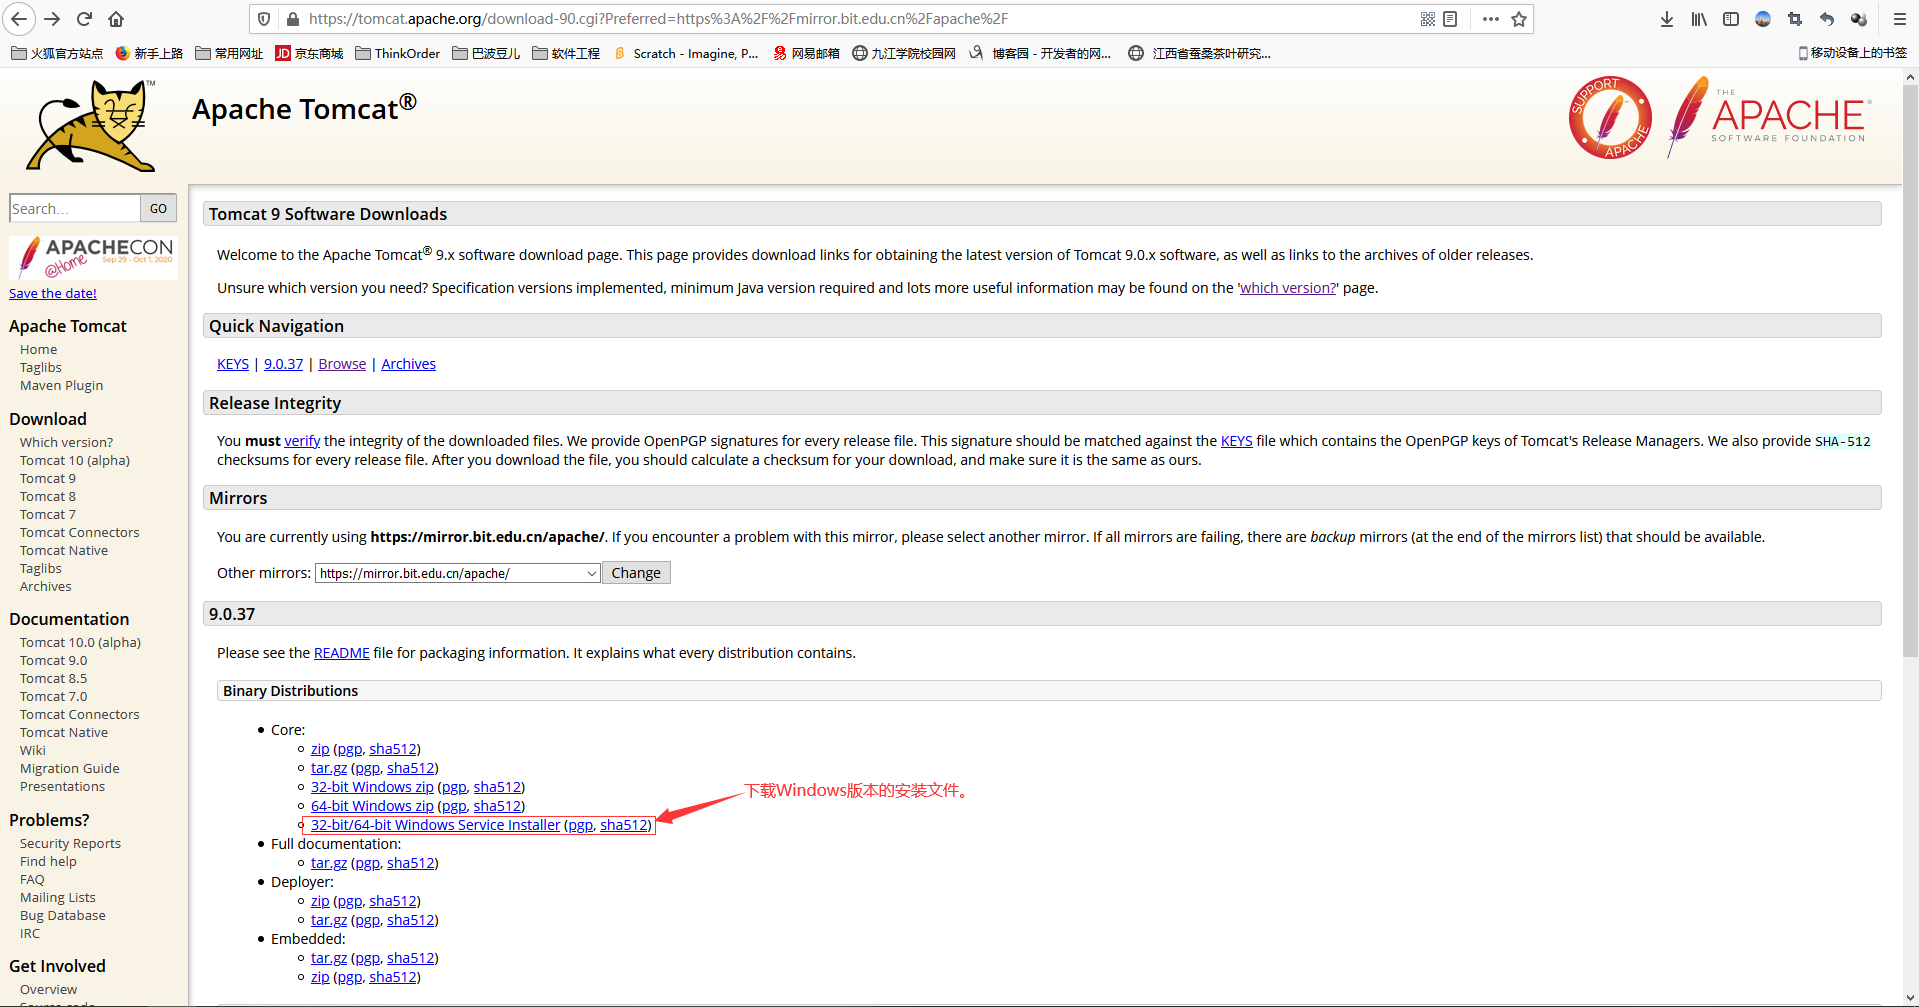View site security padlock info
This screenshot has height=1007, width=1919.
293,19
